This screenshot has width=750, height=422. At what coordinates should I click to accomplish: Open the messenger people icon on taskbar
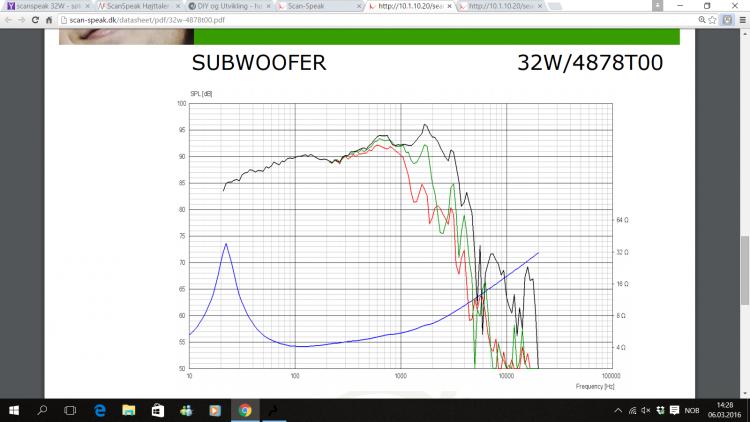click(x=187, y=411)
